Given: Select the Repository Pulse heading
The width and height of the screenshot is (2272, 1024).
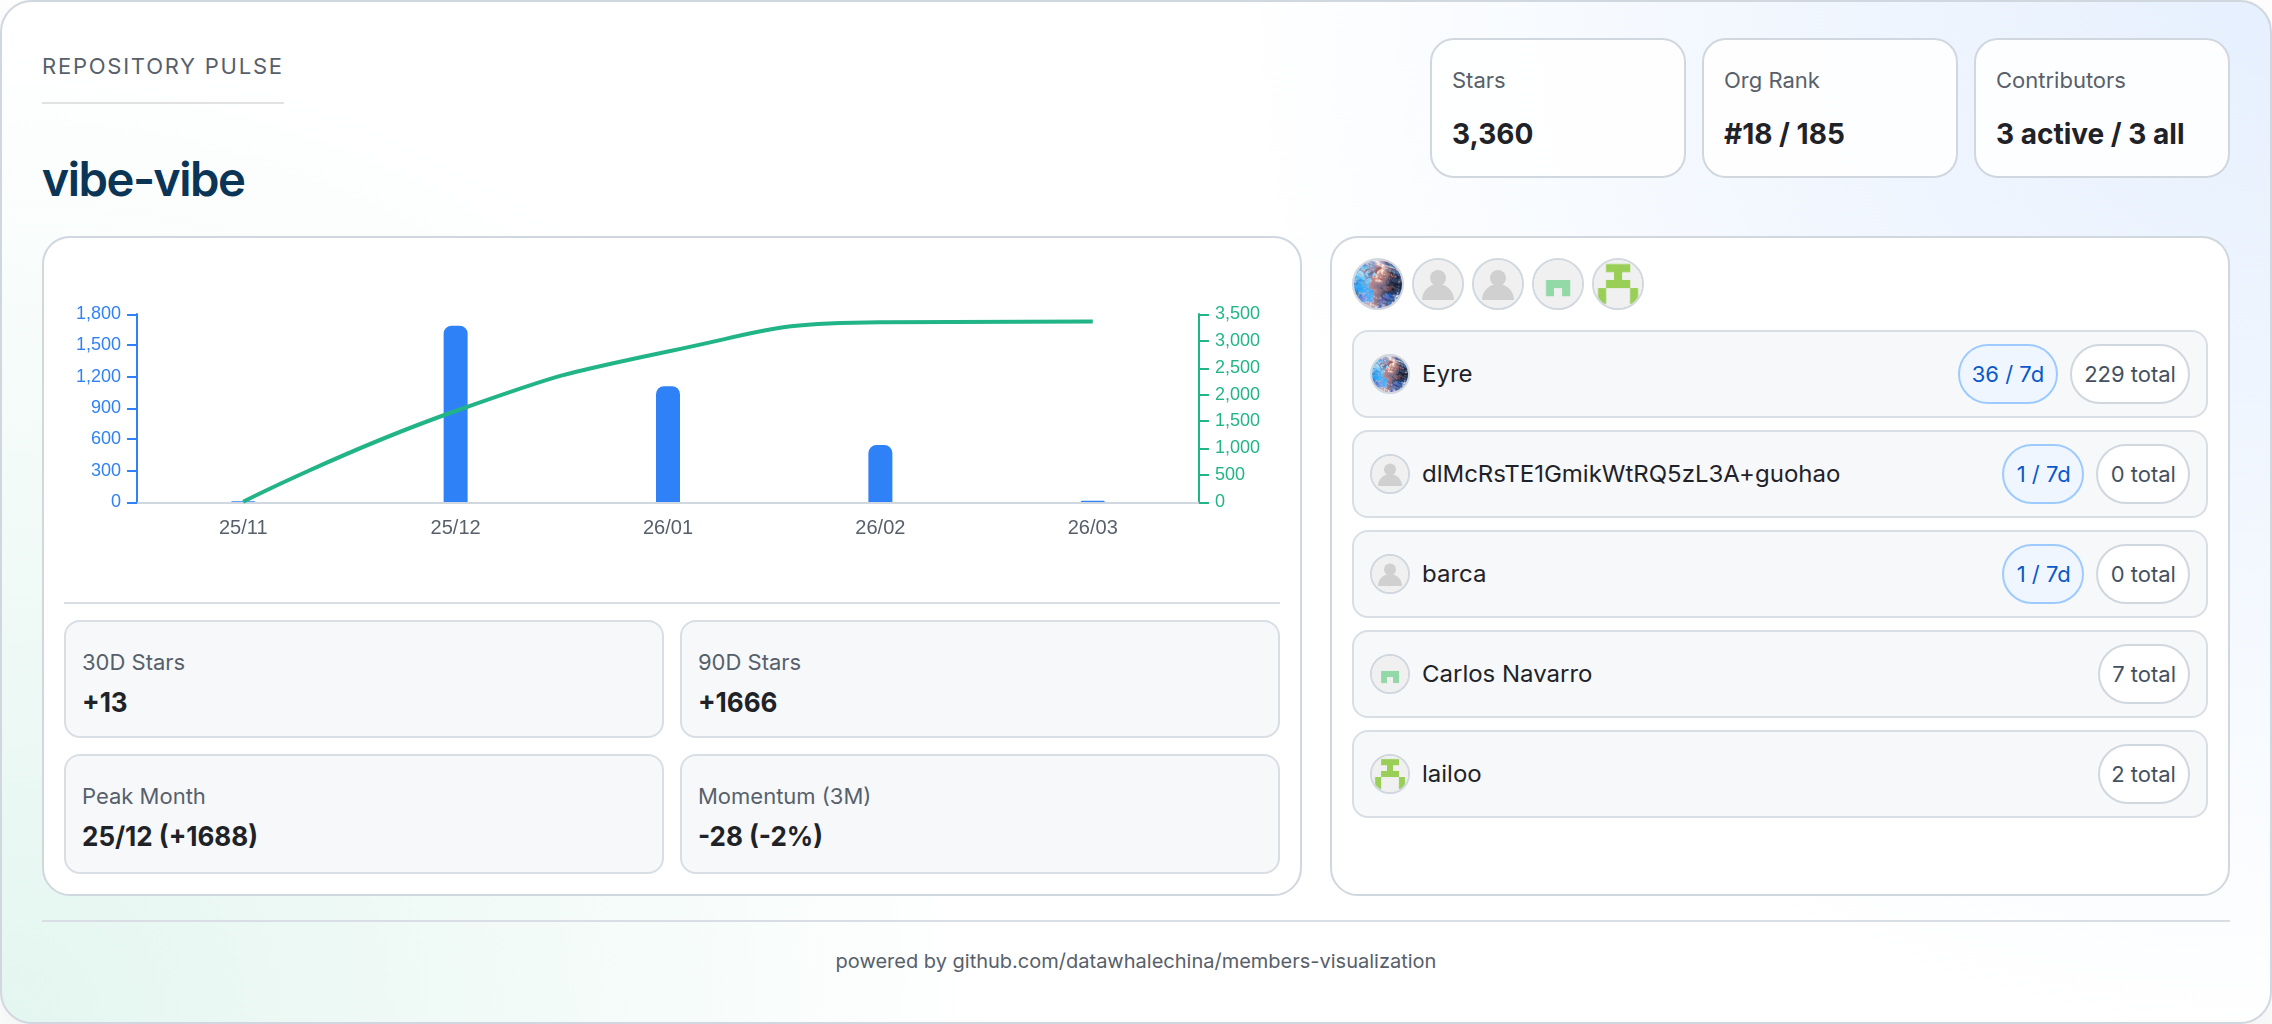Looking at the screenshot, I should pyautogui.click(x=161, y=66).
